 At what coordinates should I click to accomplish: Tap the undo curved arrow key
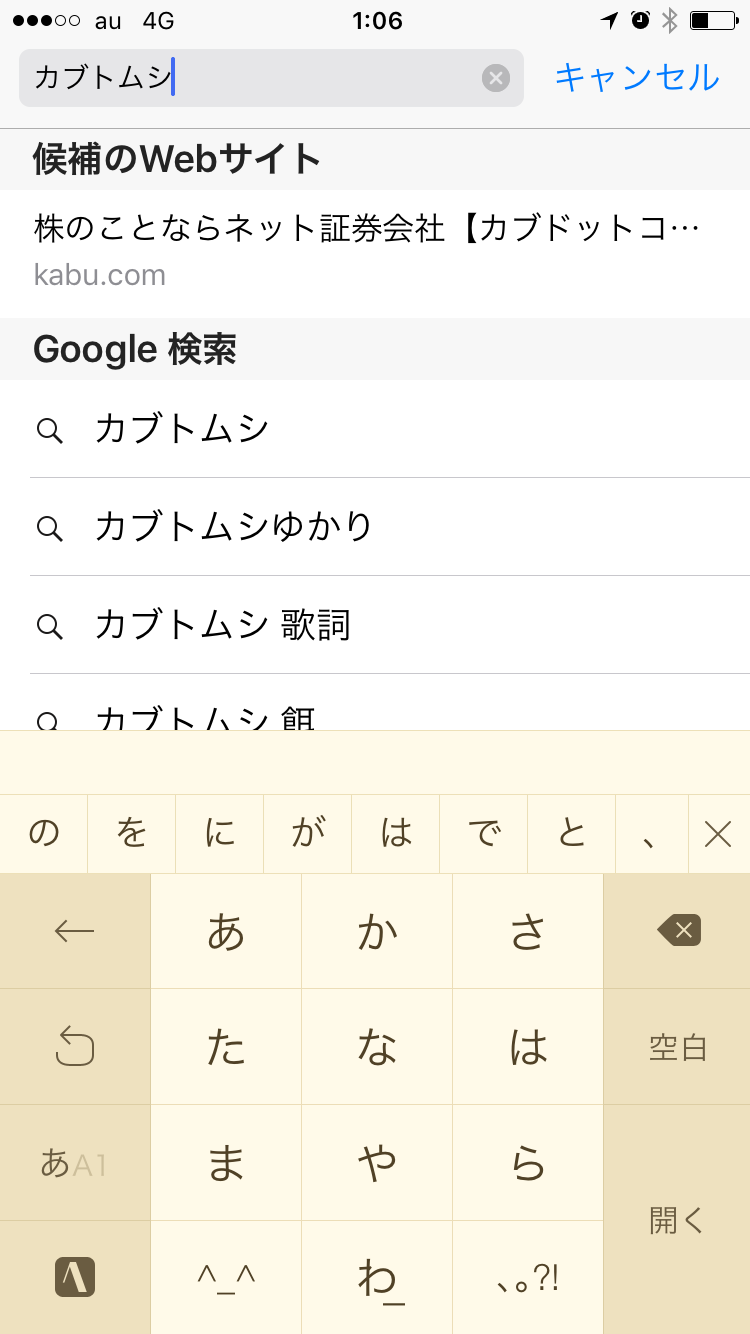pyautogui.click(x=75, y=1047)
